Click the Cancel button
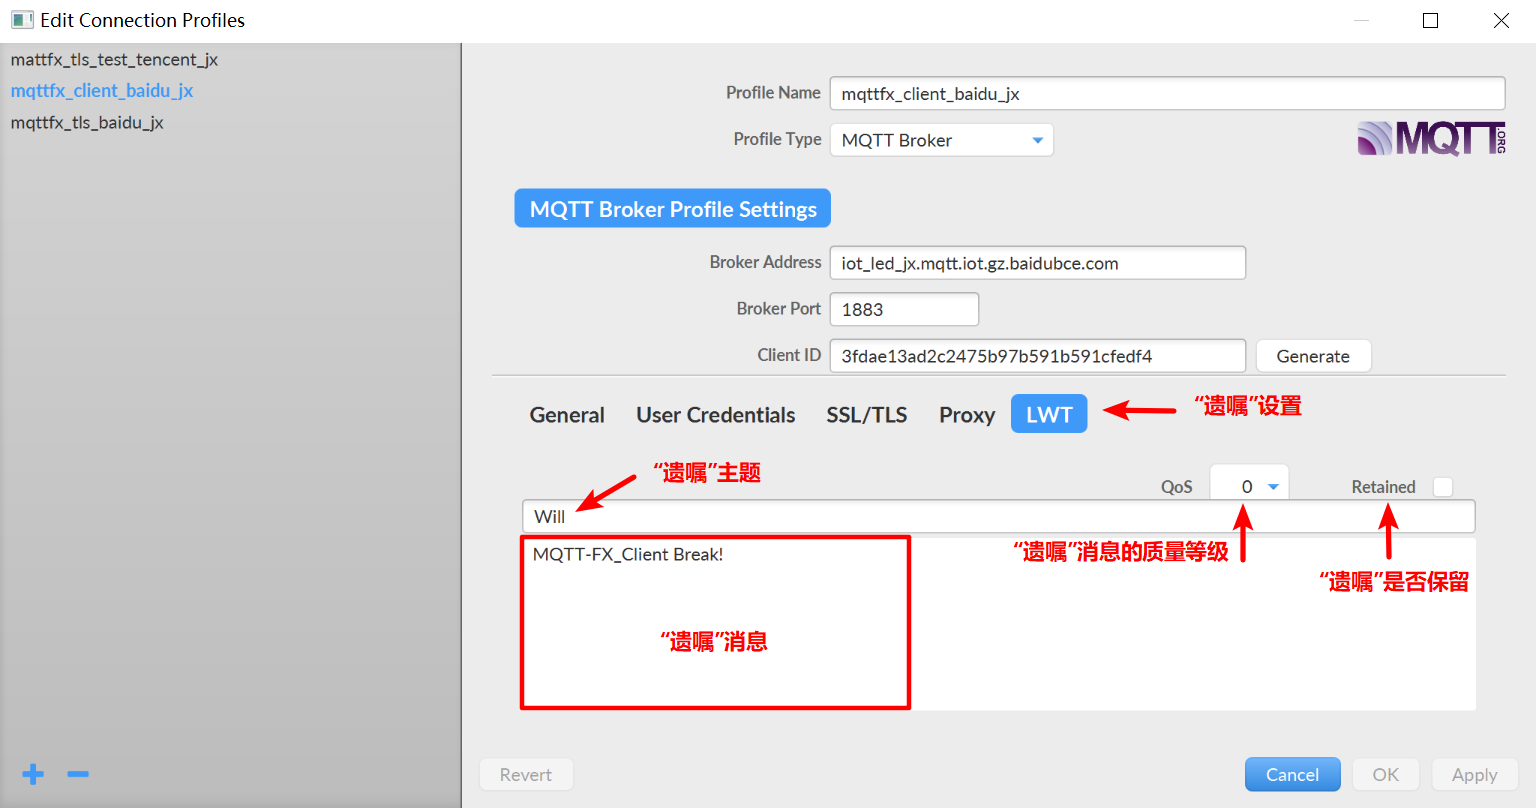This screenshot has width=1536, height=808. coord(1293,774)
